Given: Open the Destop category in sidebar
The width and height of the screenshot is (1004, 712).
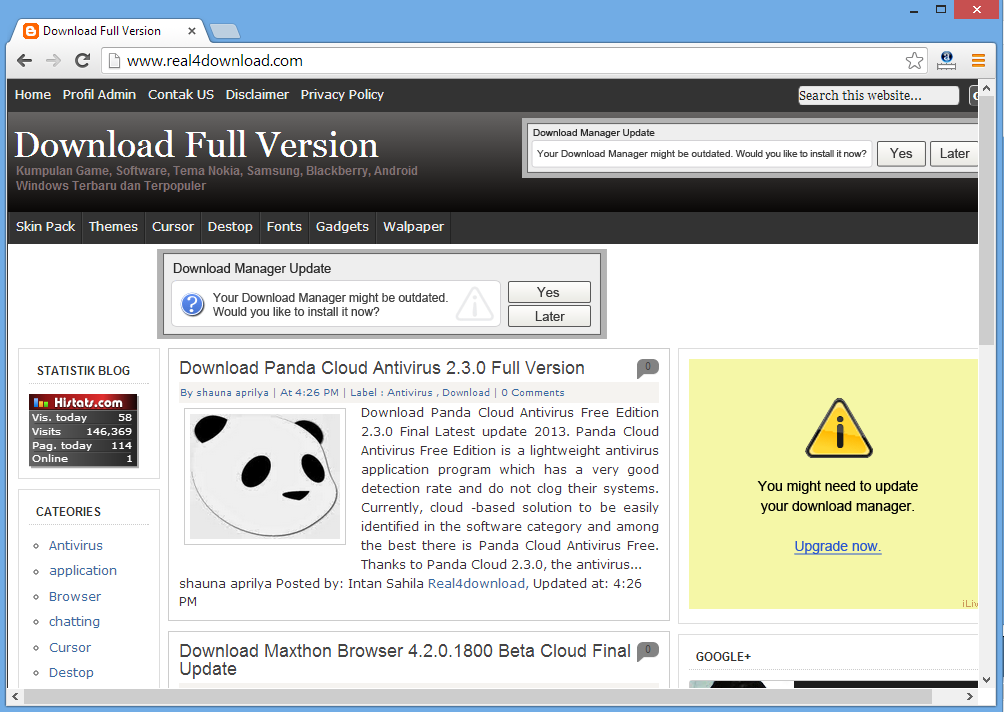Looking at the screenshot, I should [71, 672].
